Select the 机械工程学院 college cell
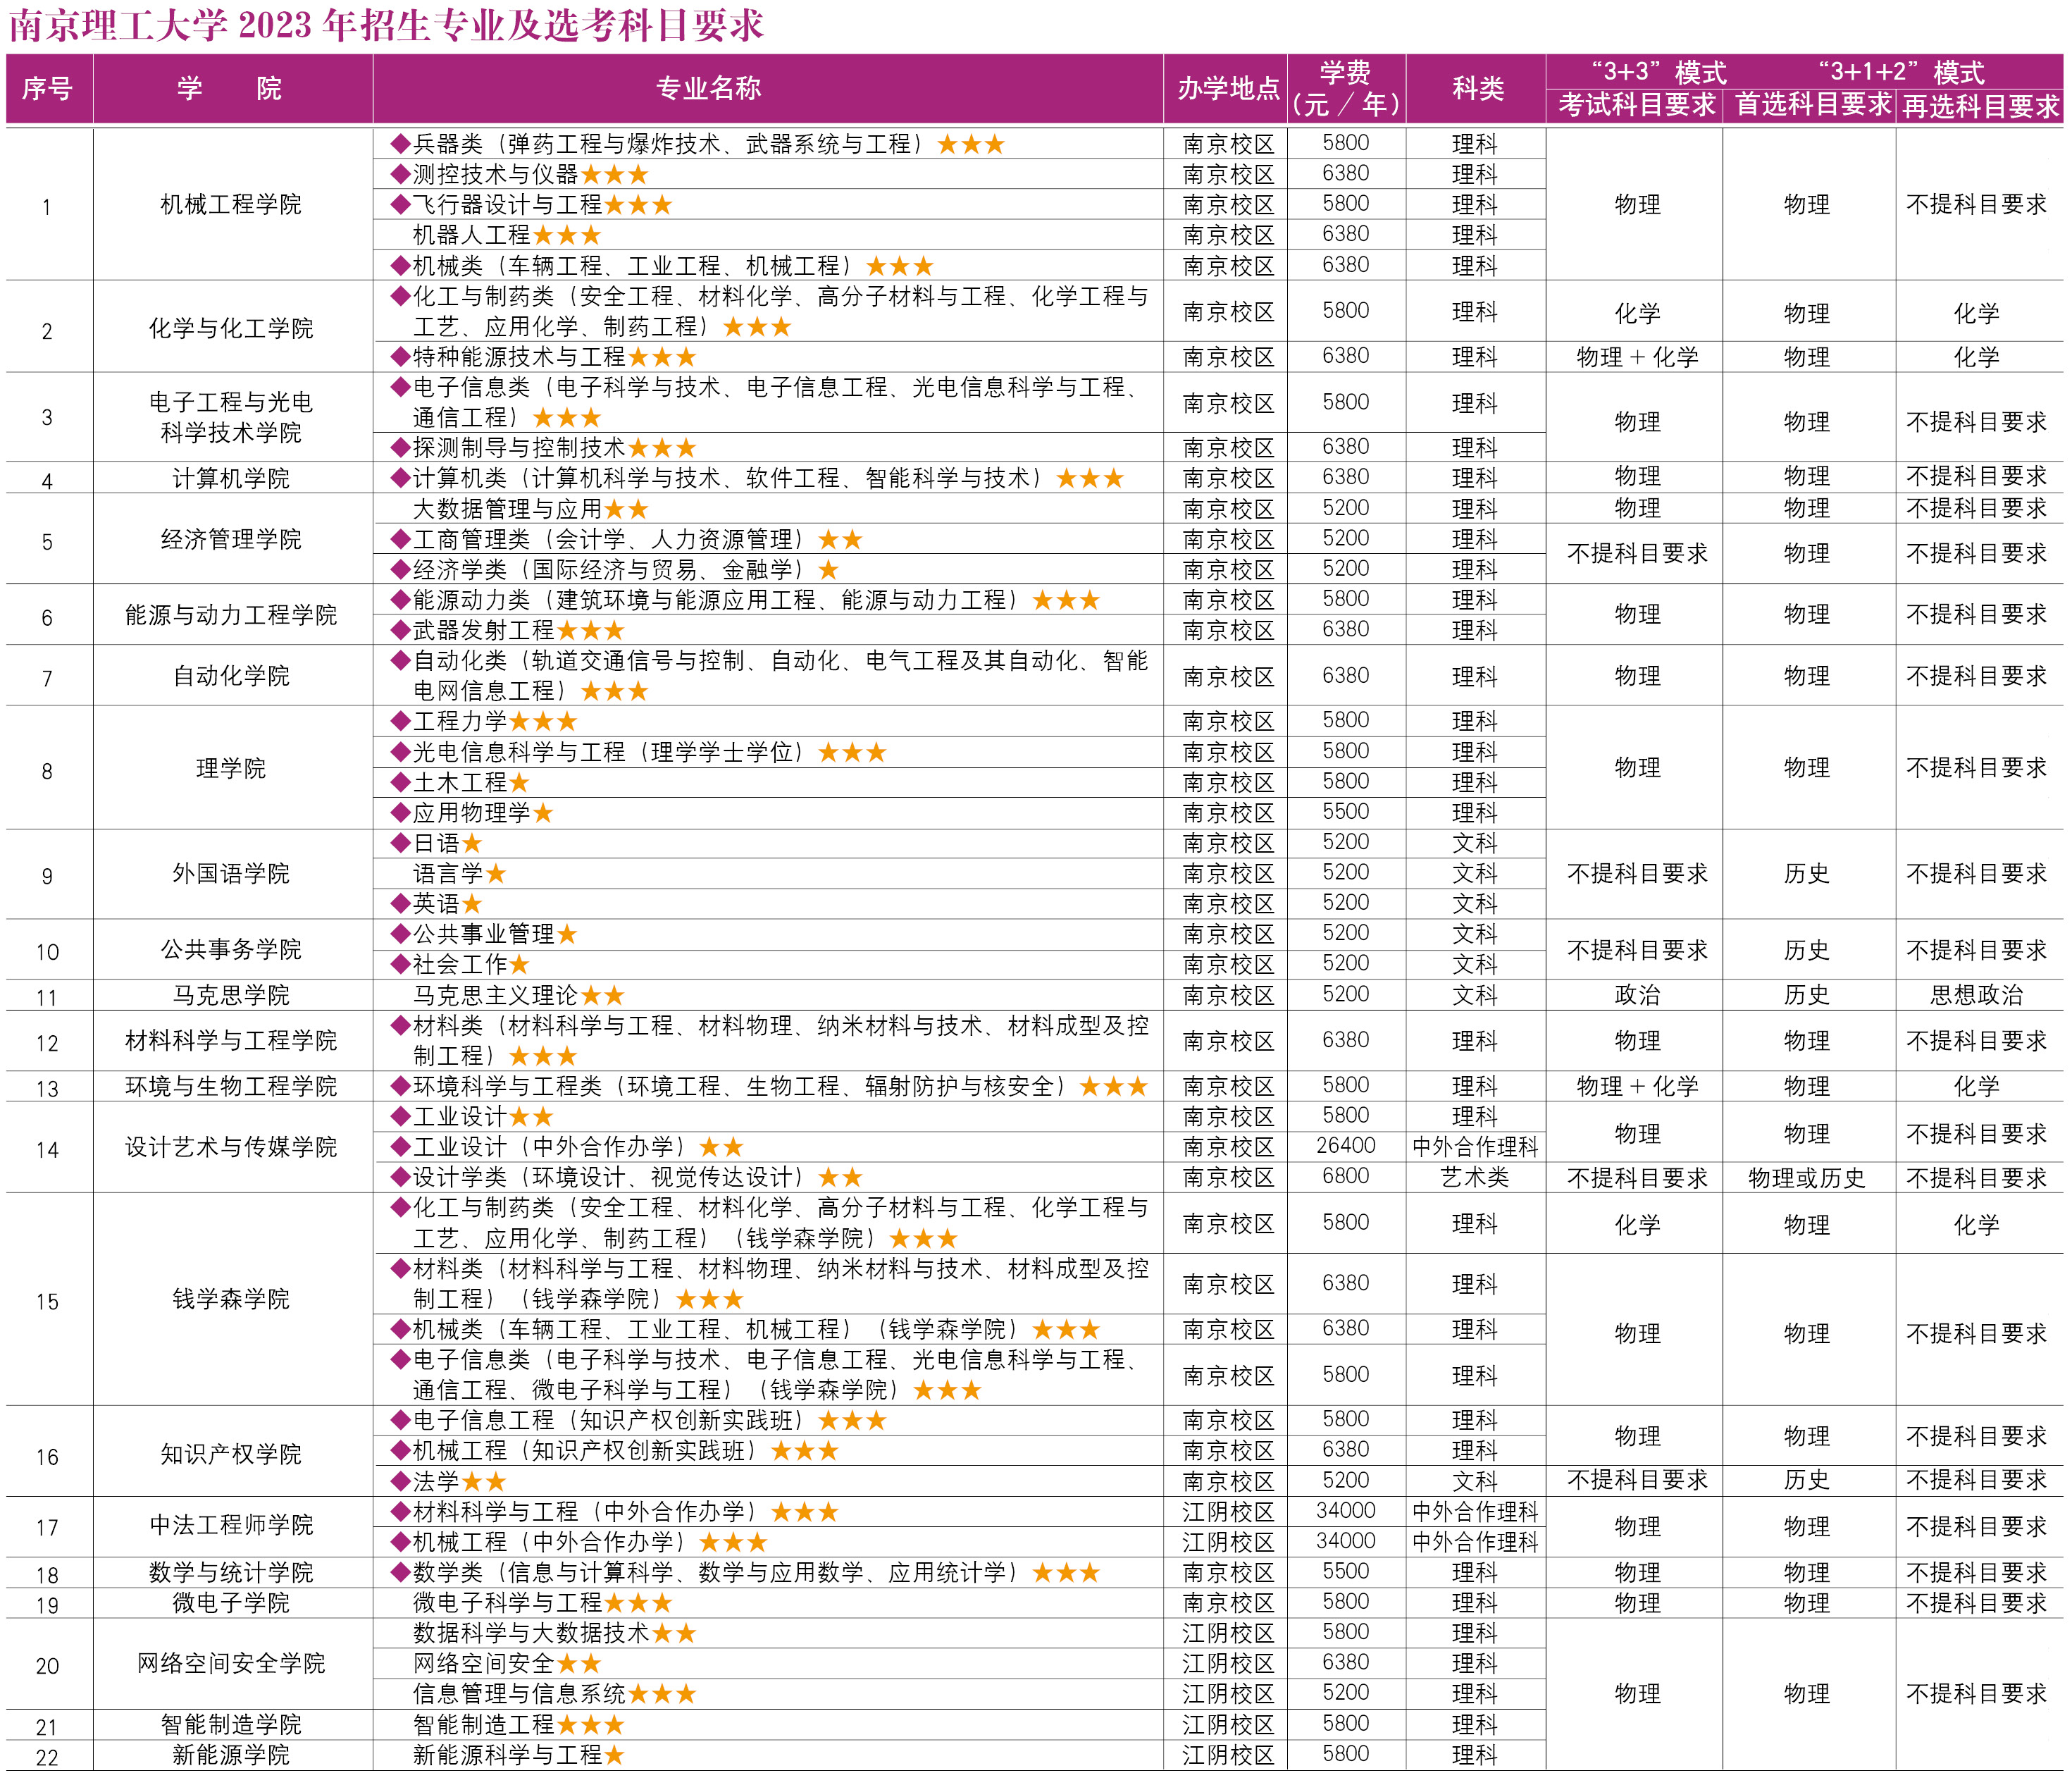The width and height of the screenshot is (2072, 1773). 231,204
